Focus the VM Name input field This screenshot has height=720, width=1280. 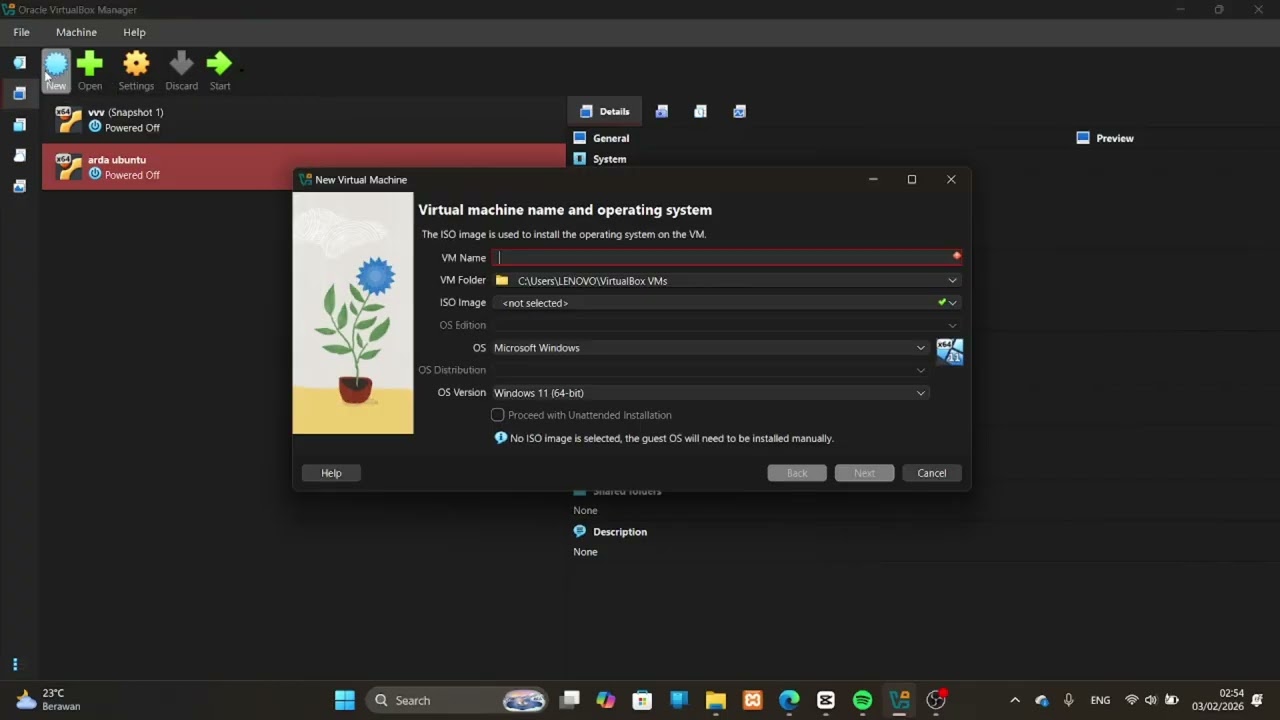point(726,257)
